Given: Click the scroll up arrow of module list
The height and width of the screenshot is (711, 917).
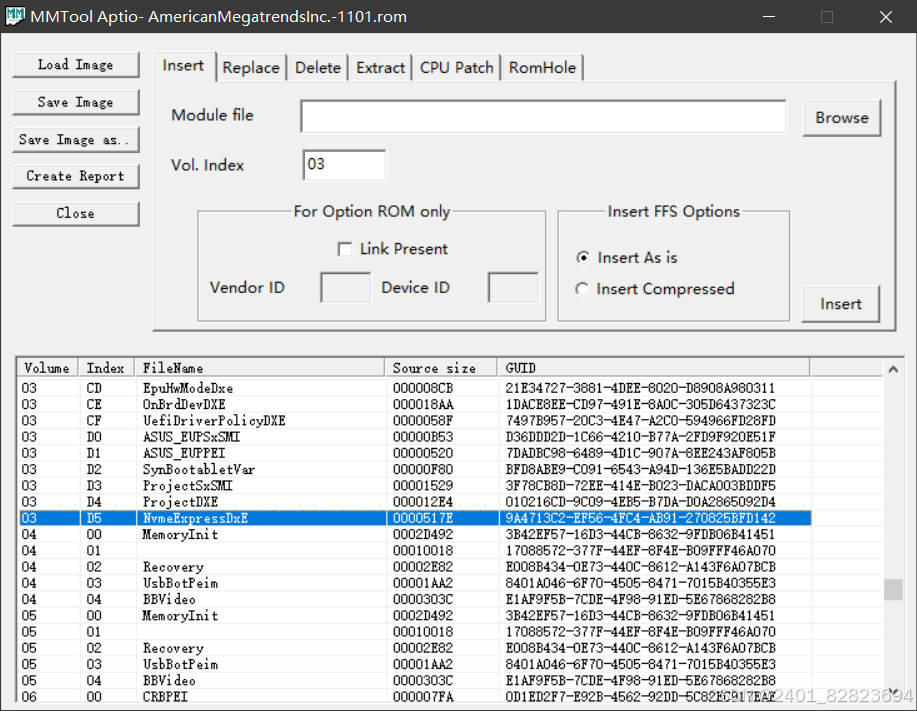Looking at the screenshot, I should coord(893,369).
